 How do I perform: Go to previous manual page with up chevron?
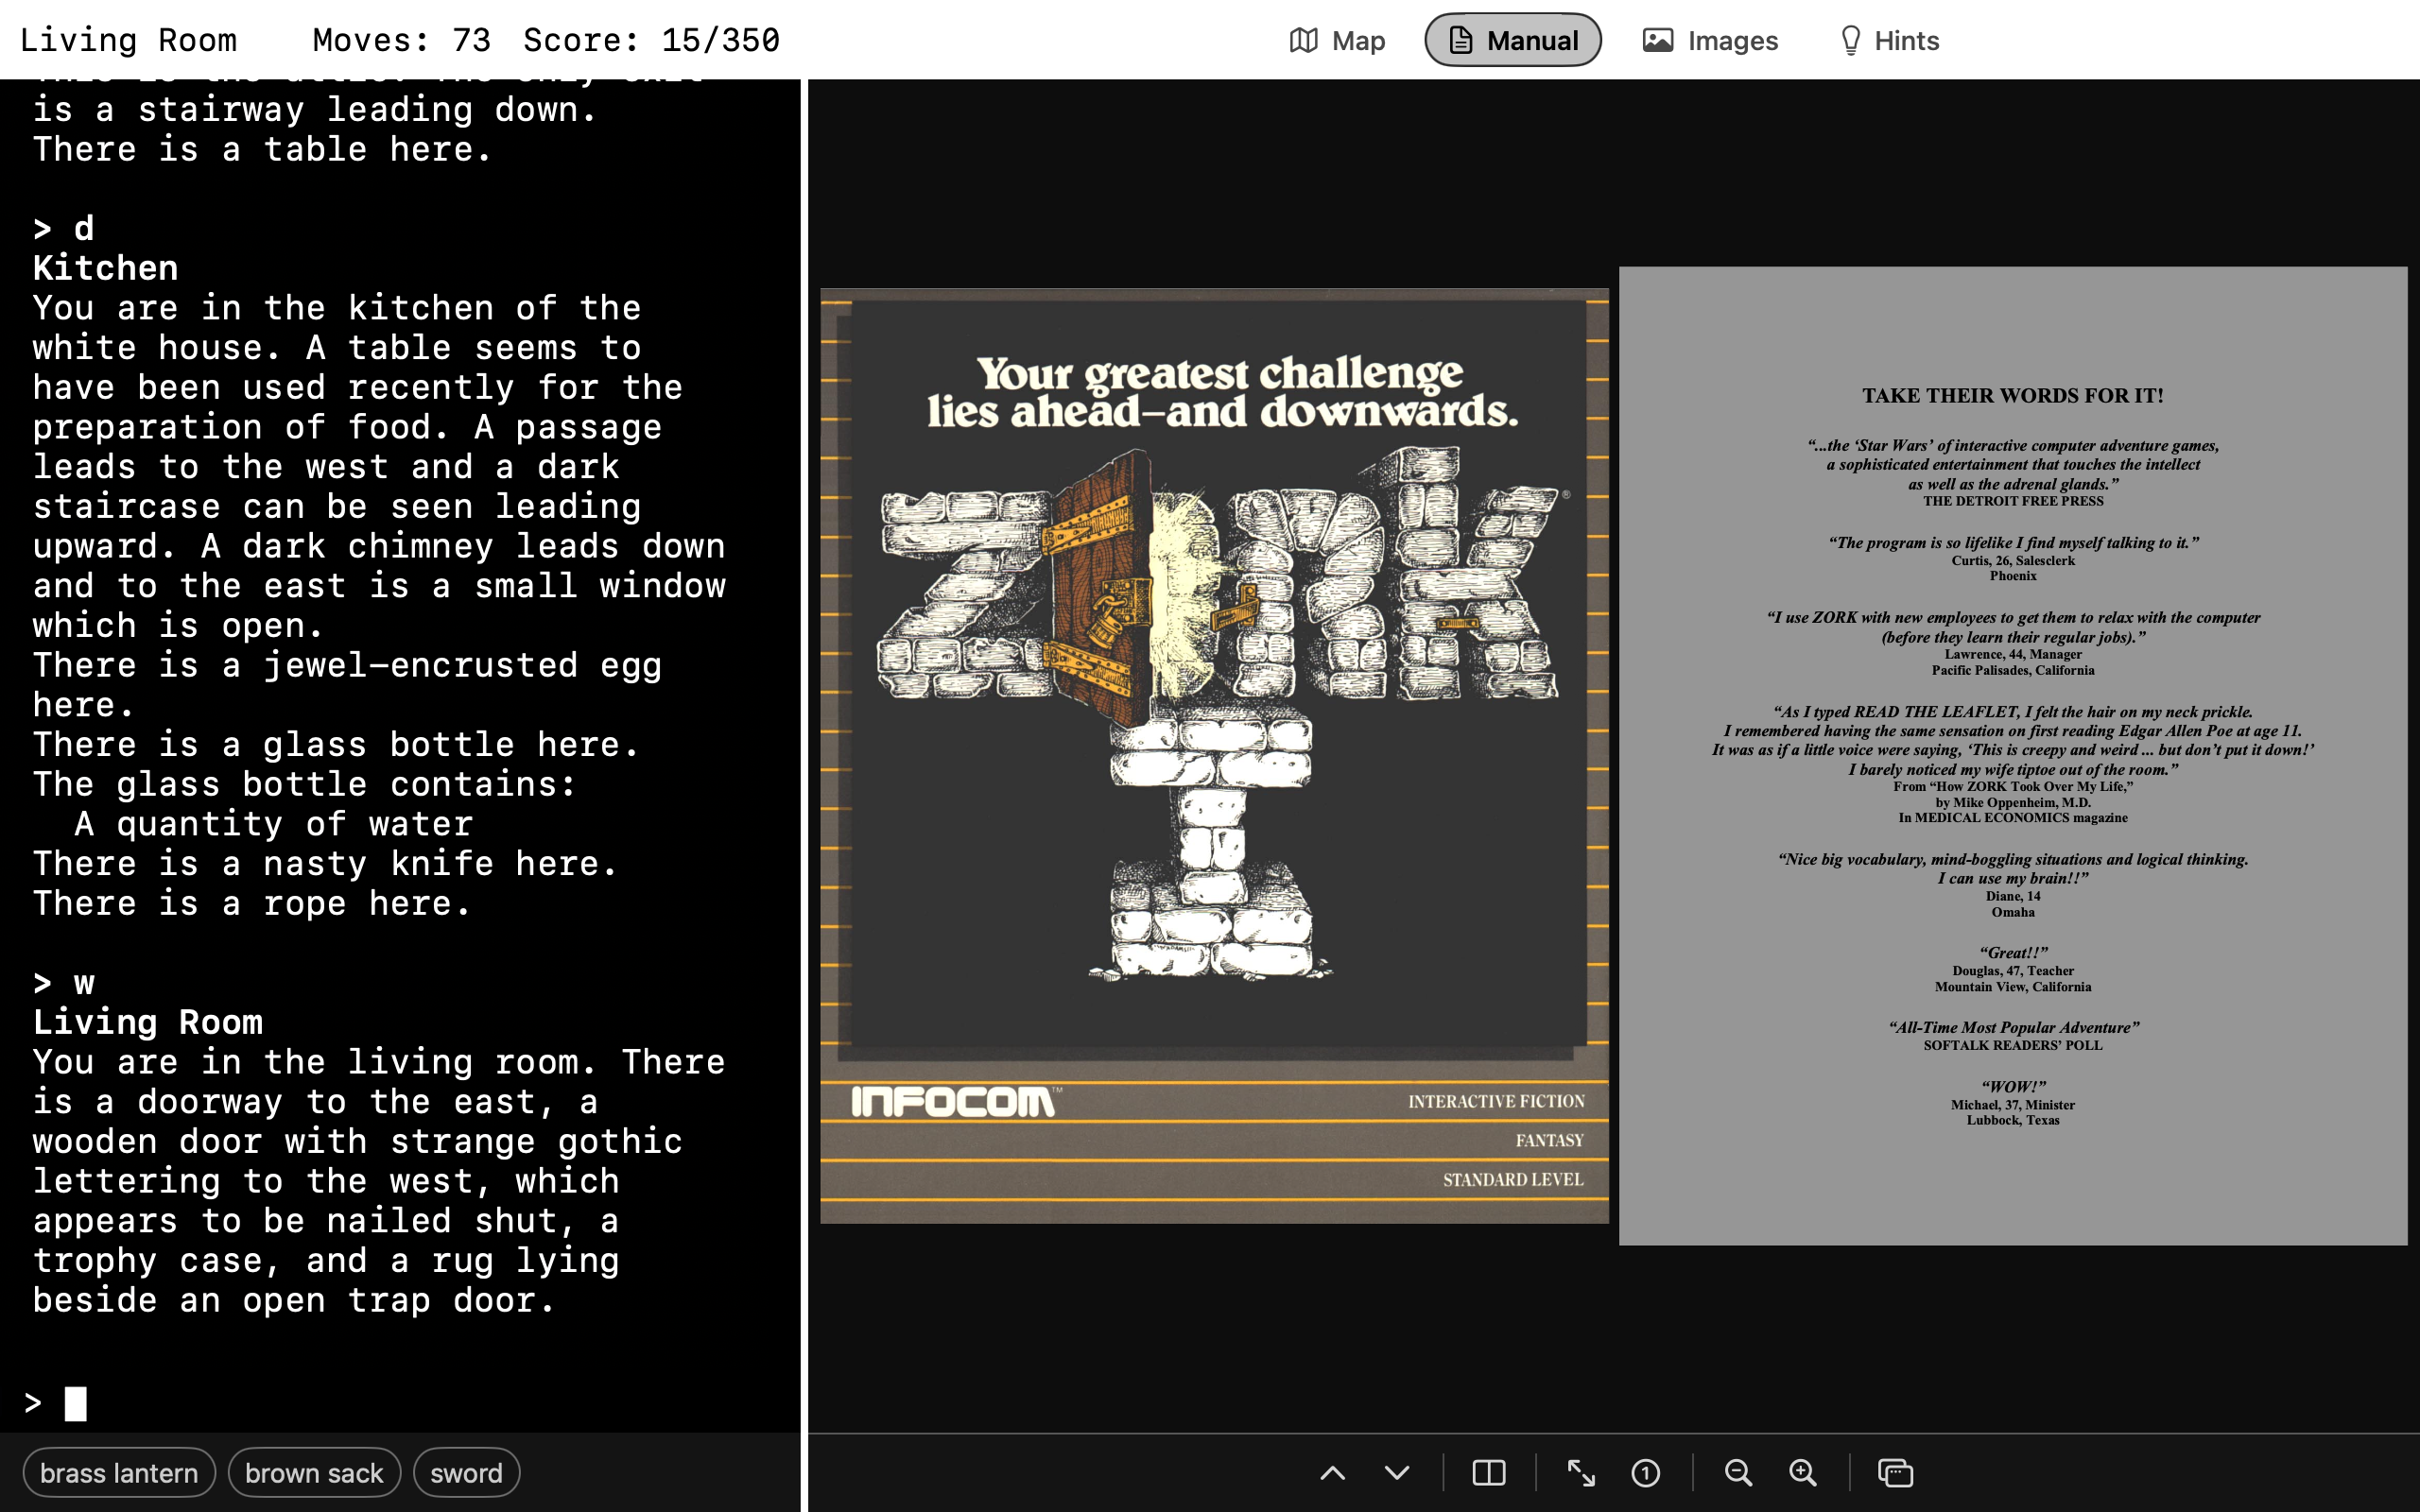pyautogui.click(x=1333, y=1473)
